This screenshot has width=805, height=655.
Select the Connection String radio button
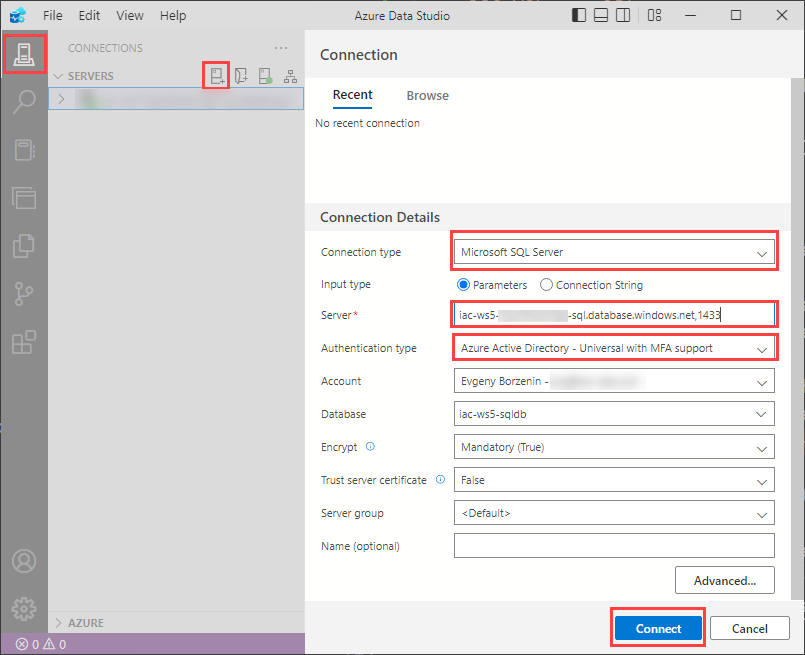coord(546,284)
